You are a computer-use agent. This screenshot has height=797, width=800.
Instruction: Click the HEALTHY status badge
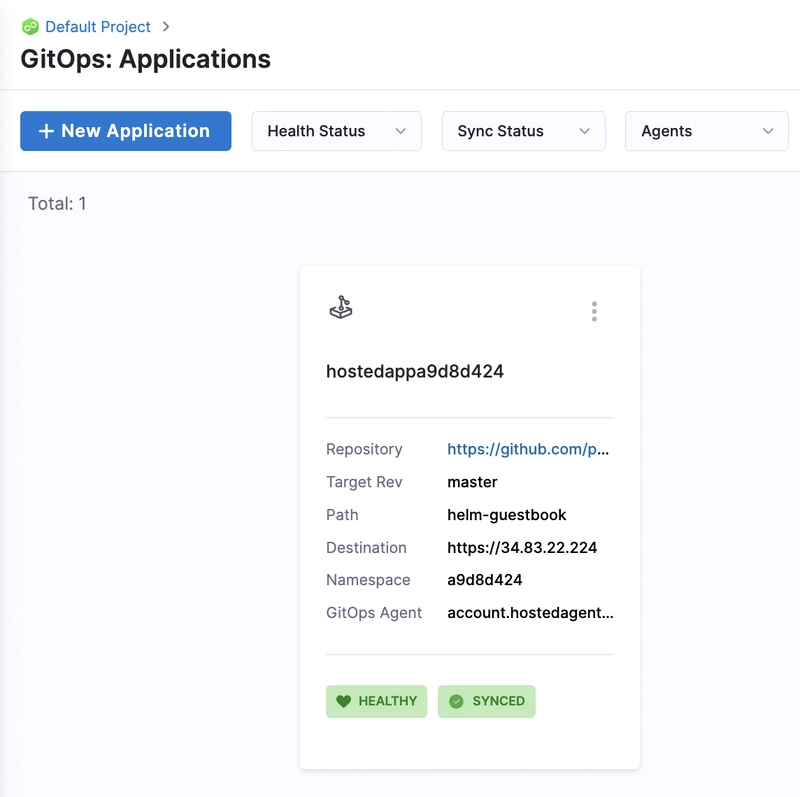point(377,702)
